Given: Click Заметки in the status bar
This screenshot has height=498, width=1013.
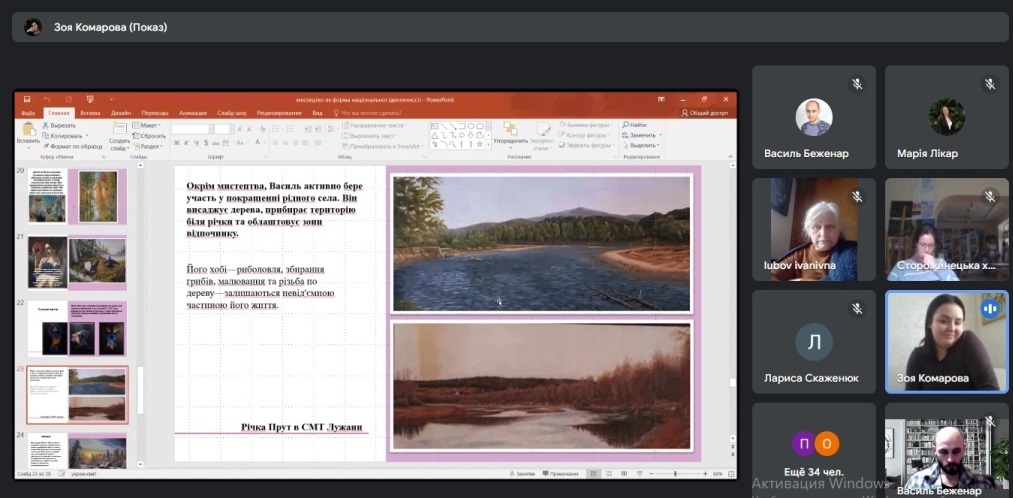Looking at the screenshot, I should [x=521, y=473].
